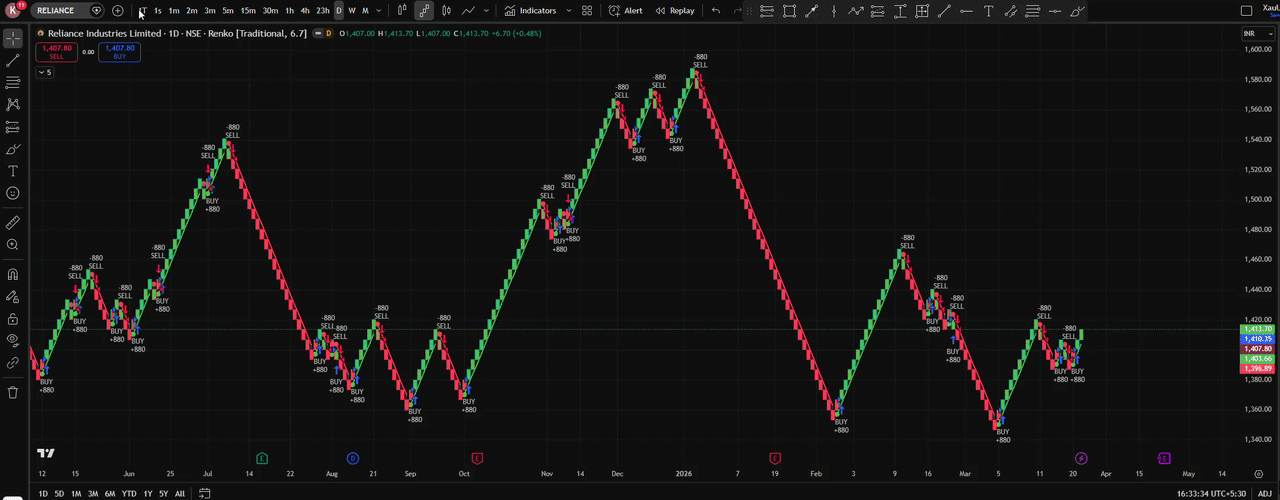Toggle magnet mode in left sidebar
This screenshot has width=1280, height=500.
pos(13,274)
